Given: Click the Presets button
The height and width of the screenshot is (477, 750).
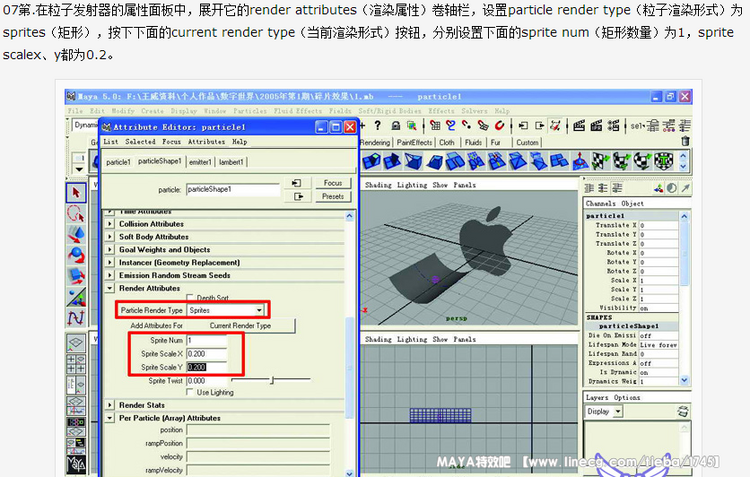Looking at the screenshot, I should 333,196.
